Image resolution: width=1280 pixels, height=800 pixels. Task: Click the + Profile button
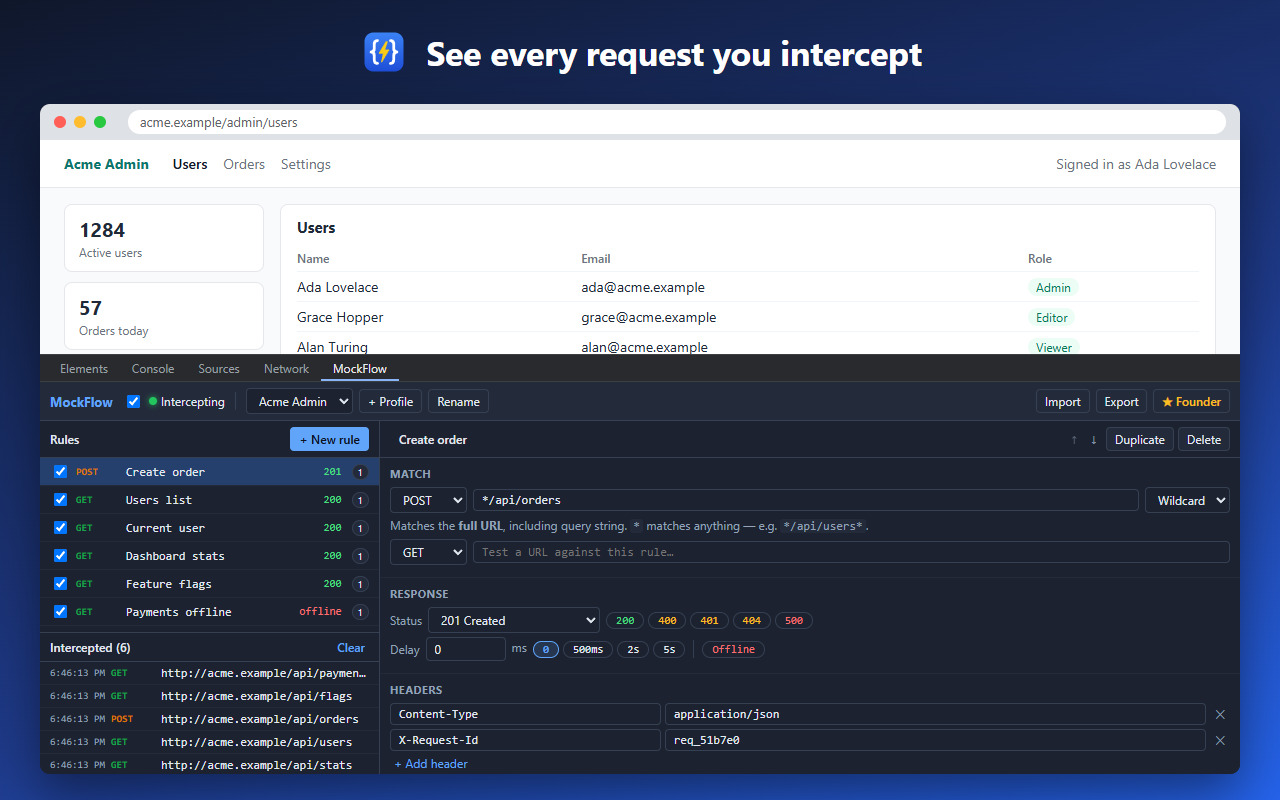(x=390, y=402)
